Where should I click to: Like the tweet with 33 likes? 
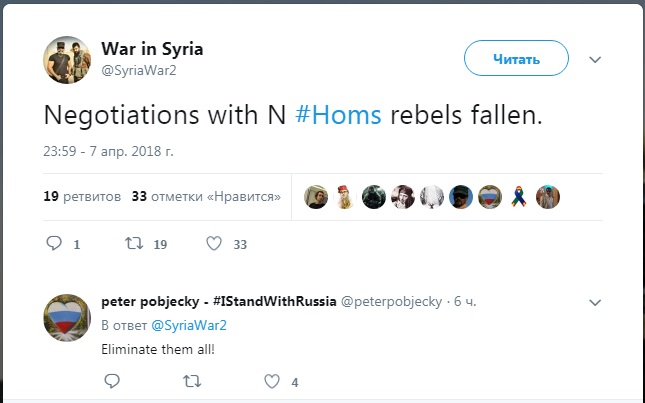(213, 243)
